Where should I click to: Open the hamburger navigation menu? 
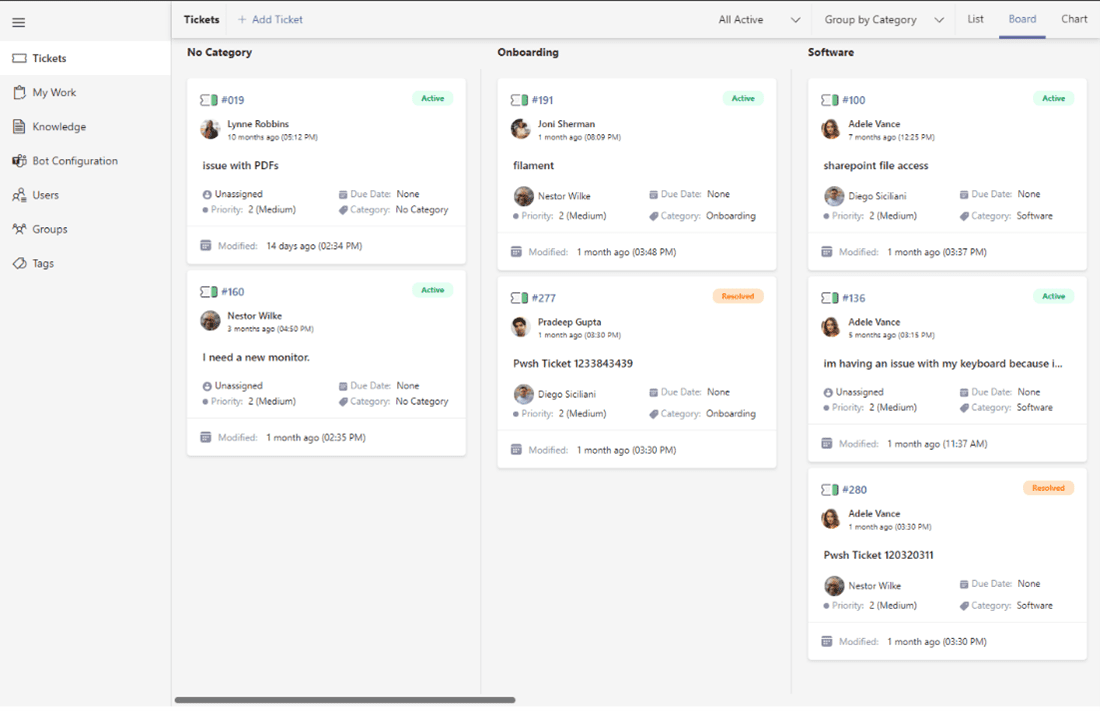19,22
